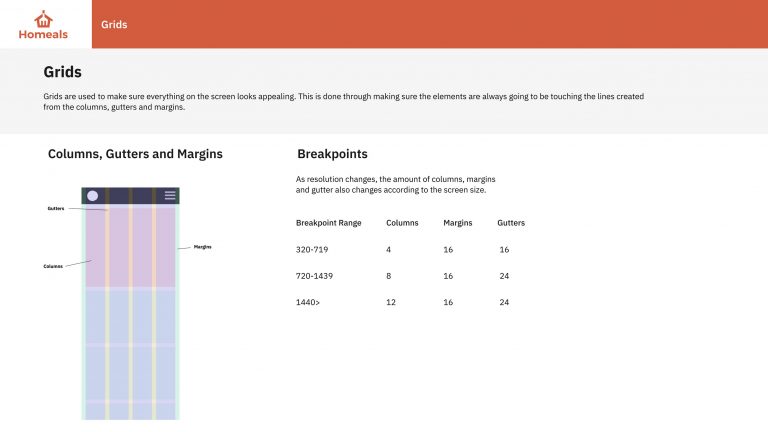Select the 320-719 breakpoint row
The width and height of the screenshot is (768, 432).
pyautogui.click(x=403, y=250)
